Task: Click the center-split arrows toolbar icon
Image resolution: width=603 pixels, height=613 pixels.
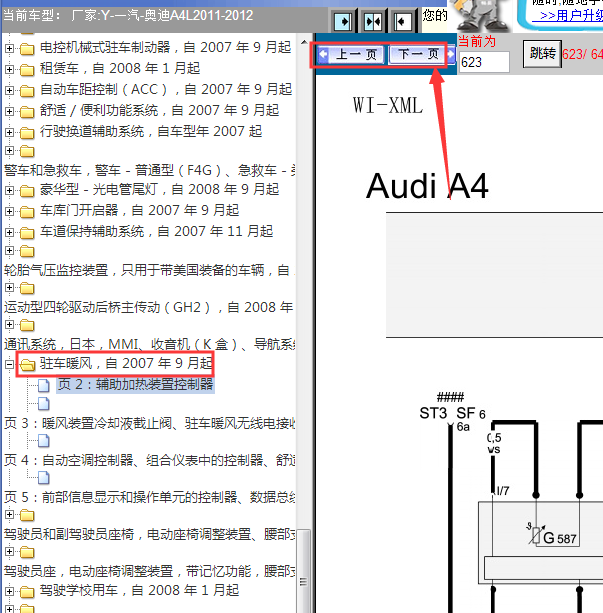Action: click(x=373, y=22)
